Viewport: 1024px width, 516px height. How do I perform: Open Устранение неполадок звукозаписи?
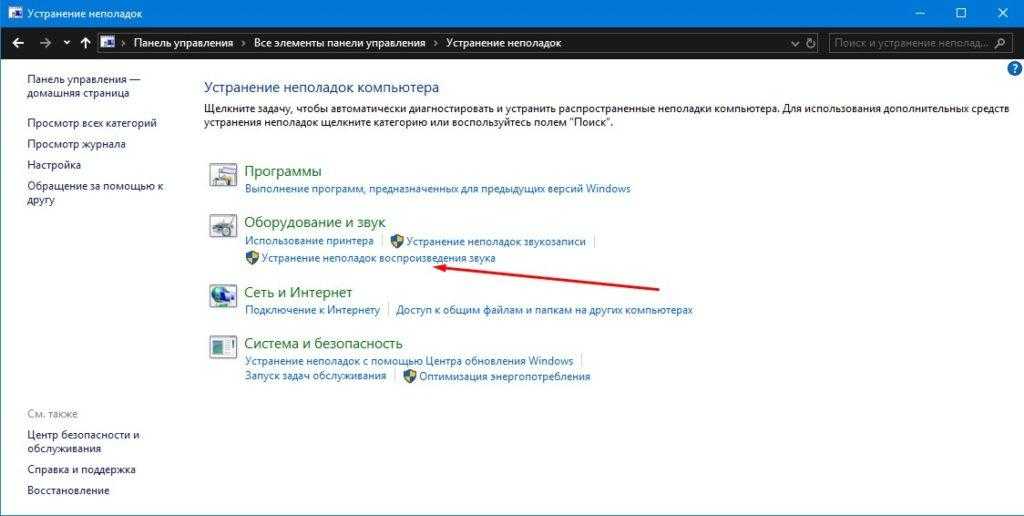496,241
